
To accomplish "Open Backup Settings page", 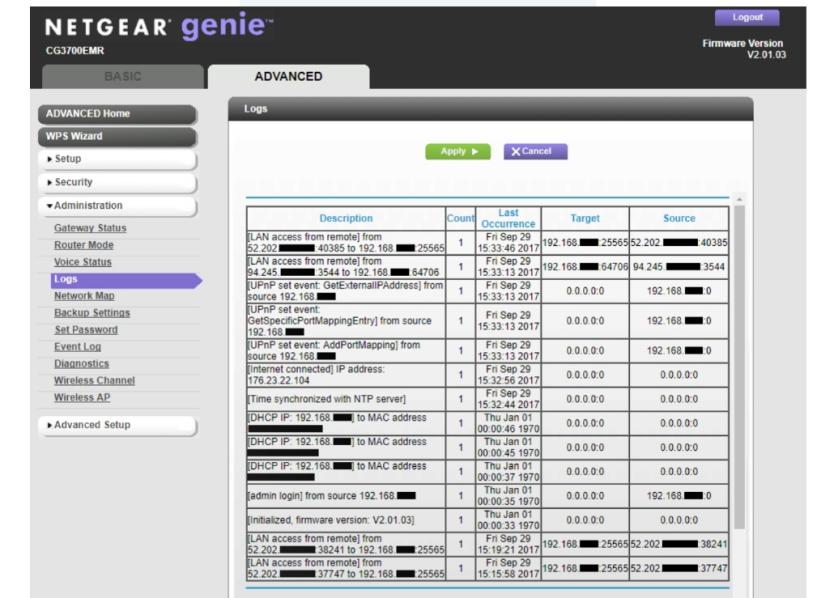I will [x=92, y=313].
